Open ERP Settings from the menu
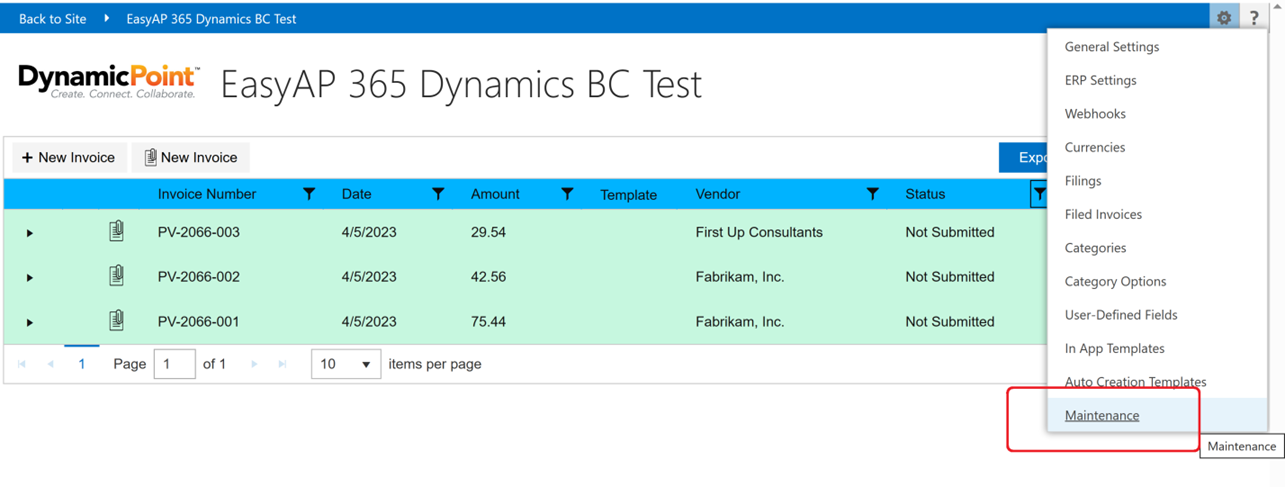The height and width of the screenshot is (487, 1285). [x=1100, y=80]
